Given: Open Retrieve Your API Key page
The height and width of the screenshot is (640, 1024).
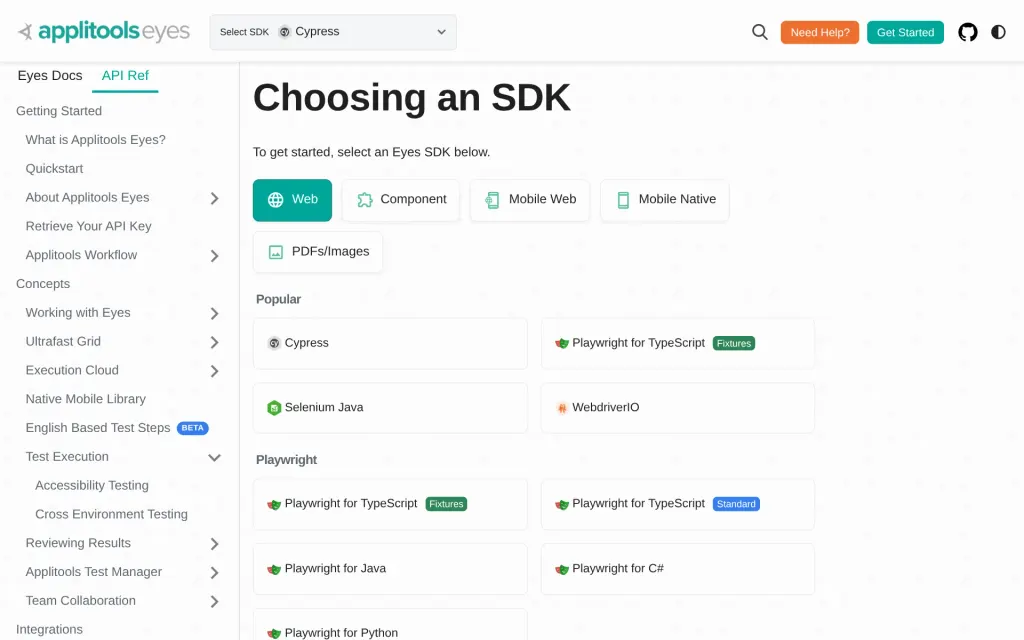Looking at the screenshot, I should 88,226.
